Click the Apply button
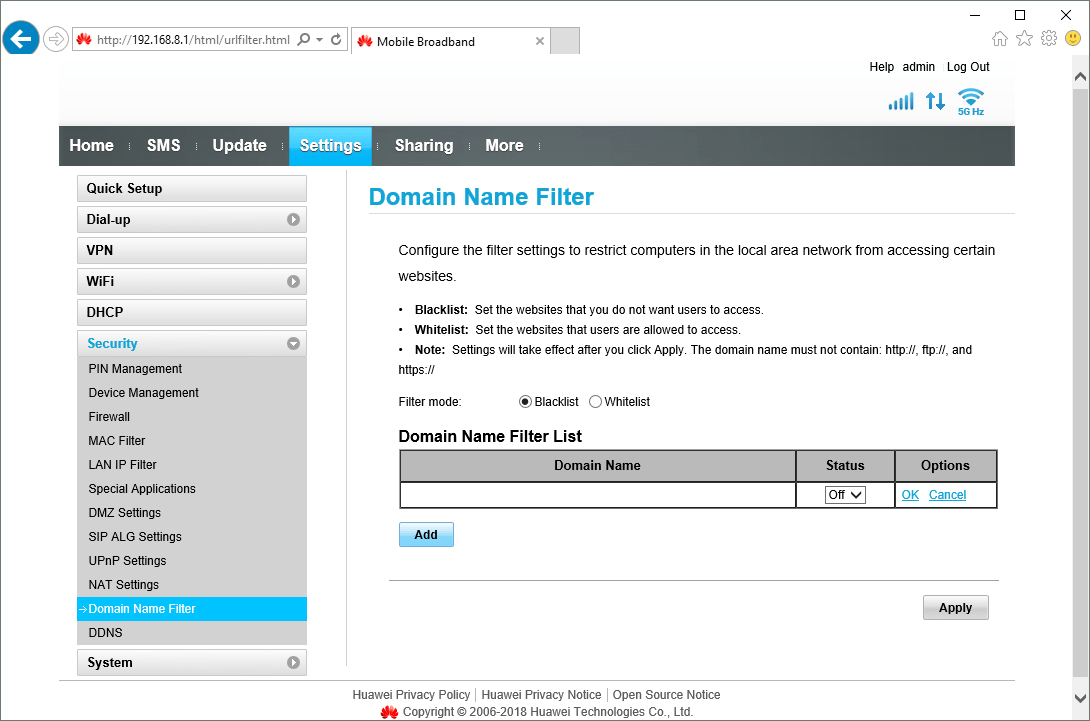 click(x=955, y=608)
